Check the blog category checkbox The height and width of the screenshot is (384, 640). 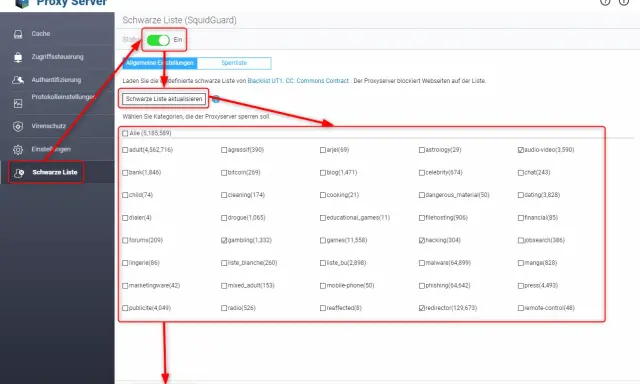tap(323, 173)
